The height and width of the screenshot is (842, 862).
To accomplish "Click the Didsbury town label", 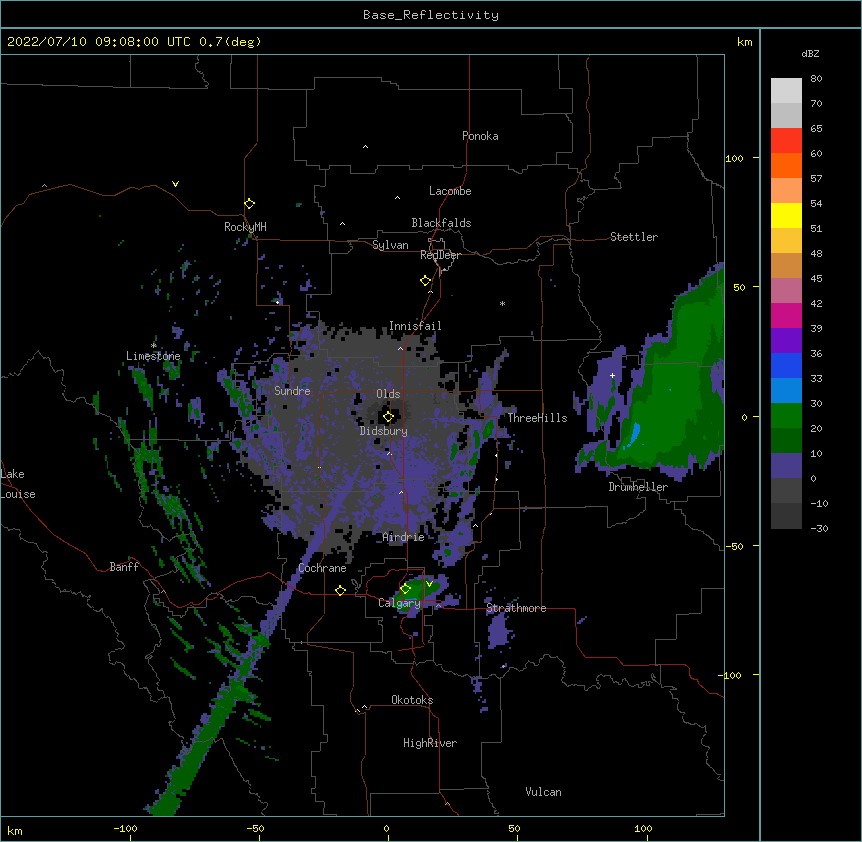I will point(384,431).
